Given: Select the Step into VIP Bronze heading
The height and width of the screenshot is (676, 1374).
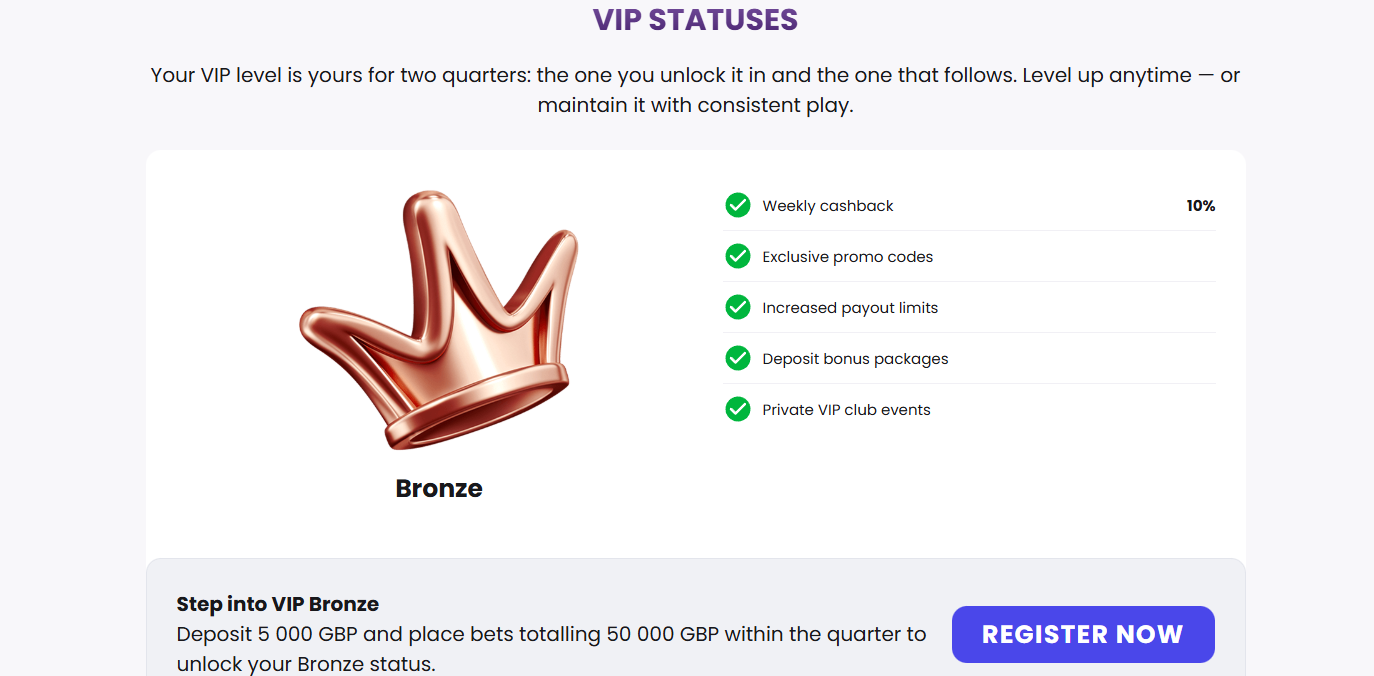Looking at the screenshot, I should (277, 604).
